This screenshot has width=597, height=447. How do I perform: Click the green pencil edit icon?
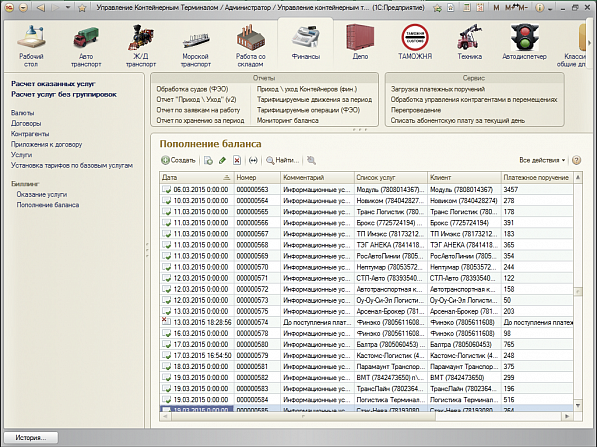tap(222, 160)
